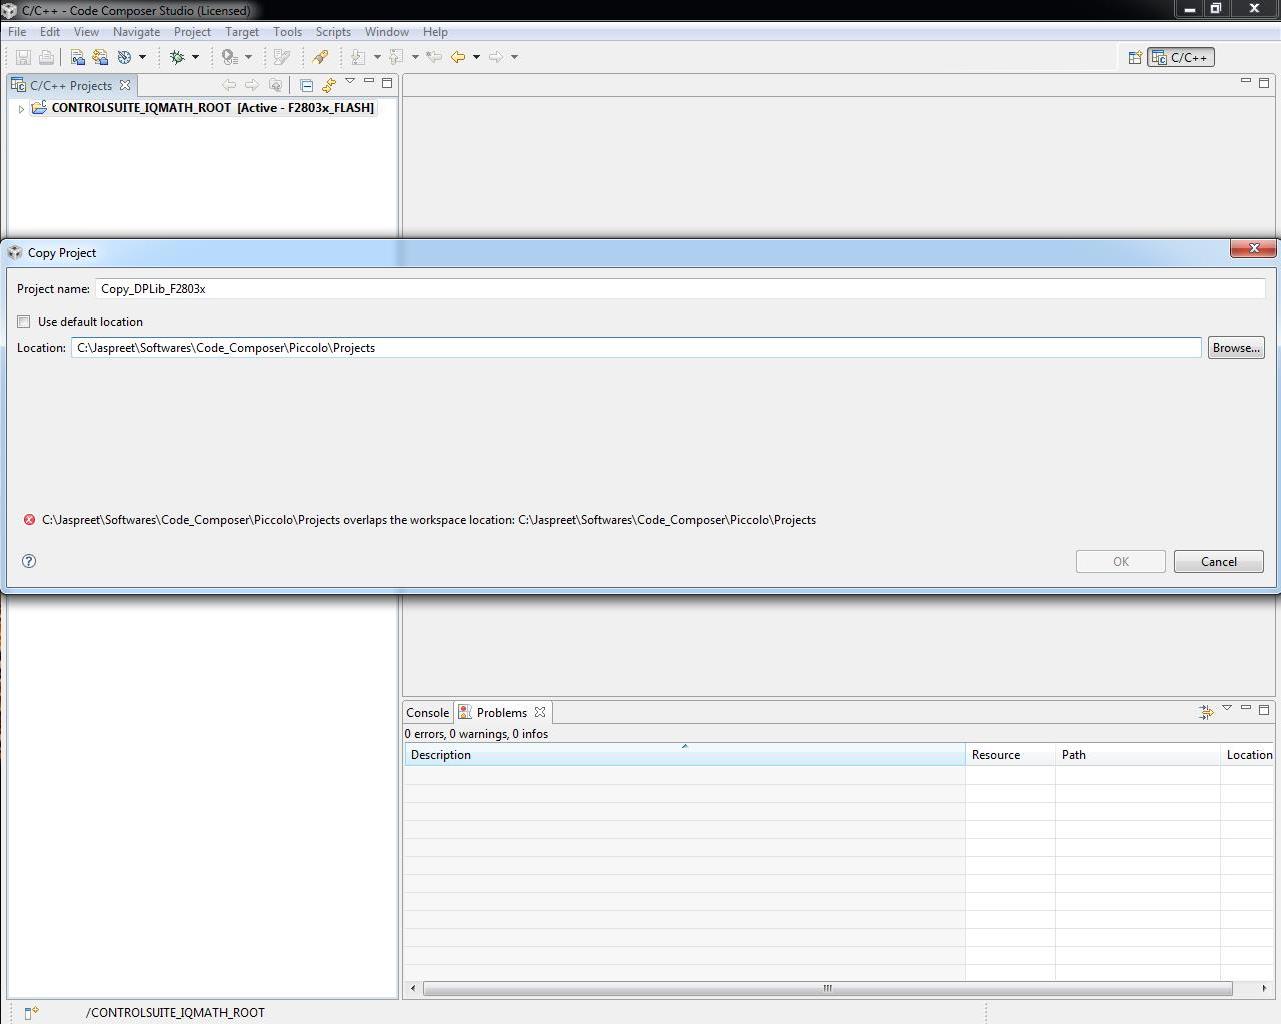Click the greyed task checklist toolbar icon
1281x1024 pixels.
pyautogui.click(x=282, y=57)
